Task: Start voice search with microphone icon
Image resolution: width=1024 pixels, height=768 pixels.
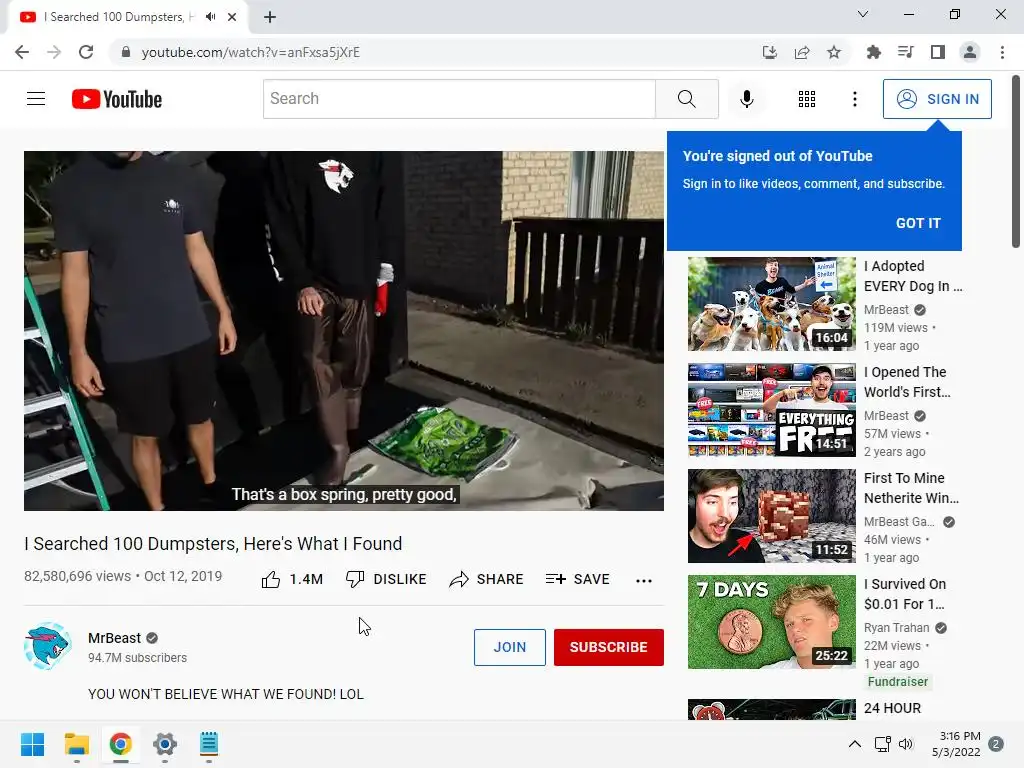Action: [x=746, y=99]
